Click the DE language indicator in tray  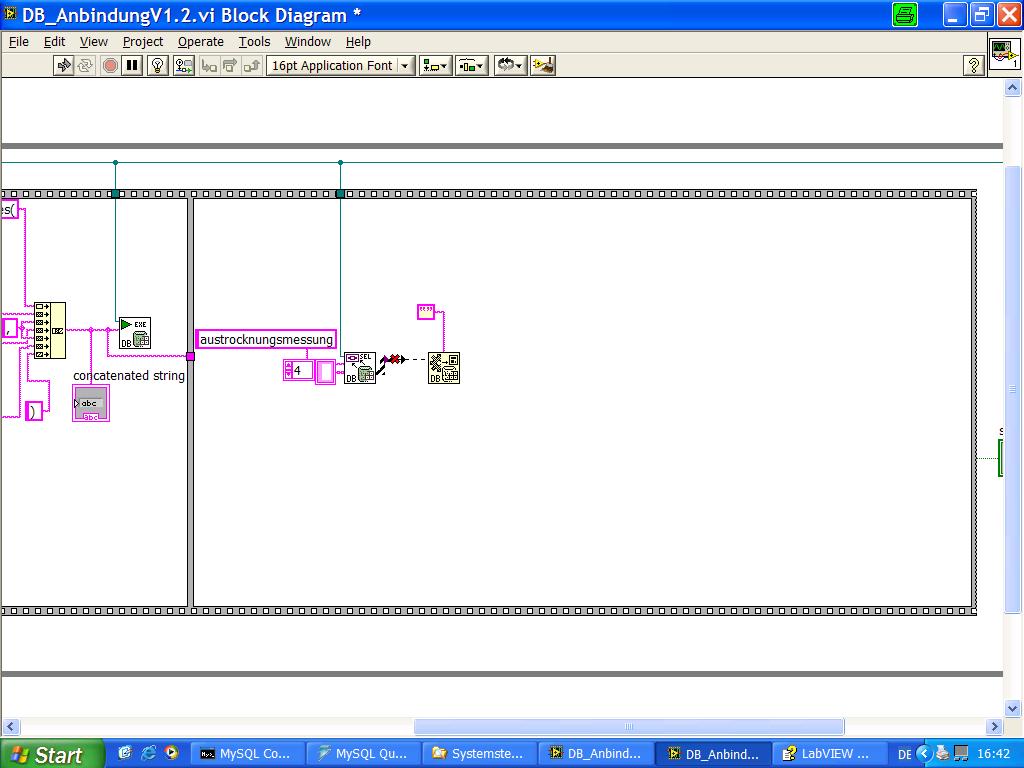pos(904,754)
